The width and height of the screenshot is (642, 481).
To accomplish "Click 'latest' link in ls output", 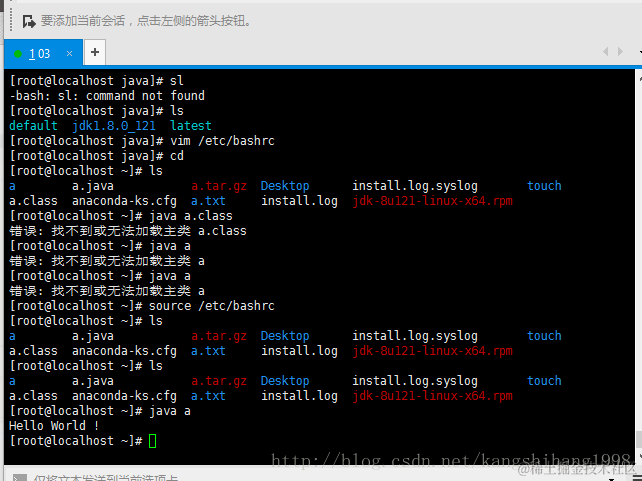I will click(x=191, y=126).
